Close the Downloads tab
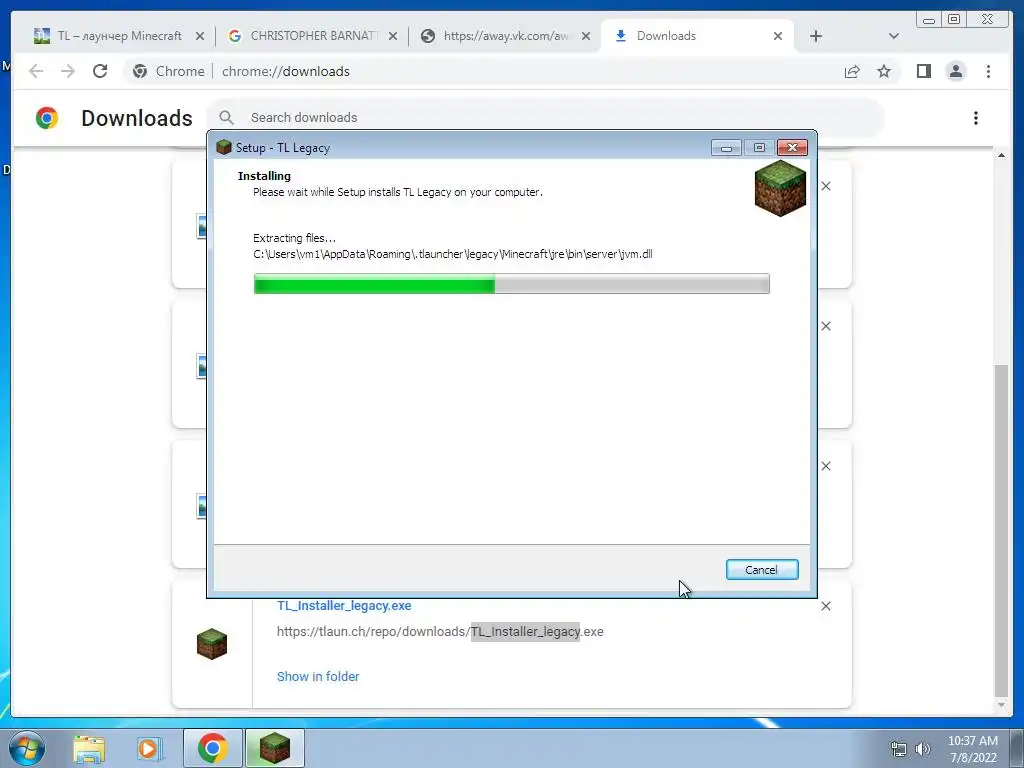Image resolution: width=1024 pixels, height=768 pixels. click(778, 36)
